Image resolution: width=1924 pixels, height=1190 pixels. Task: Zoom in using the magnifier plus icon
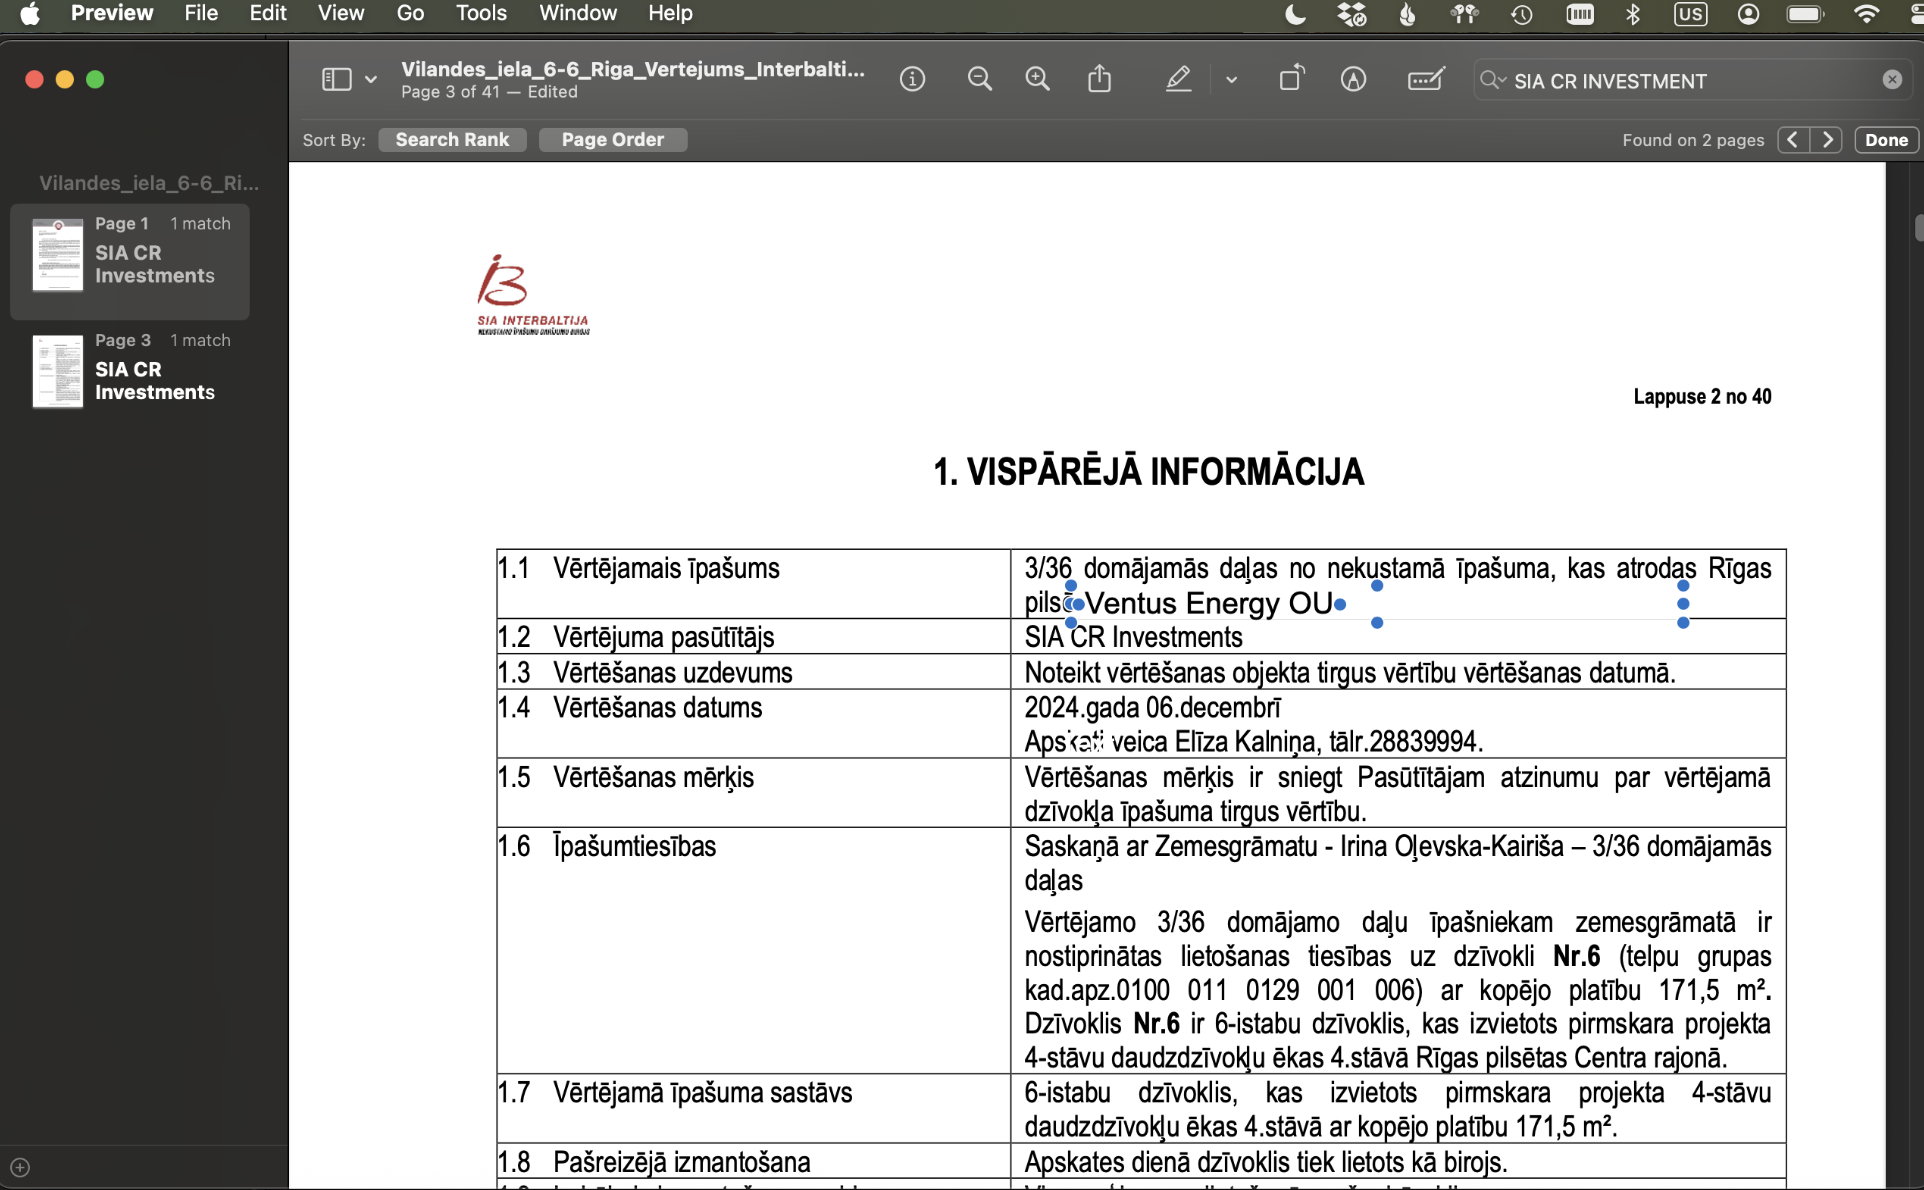pos(1038,80)
